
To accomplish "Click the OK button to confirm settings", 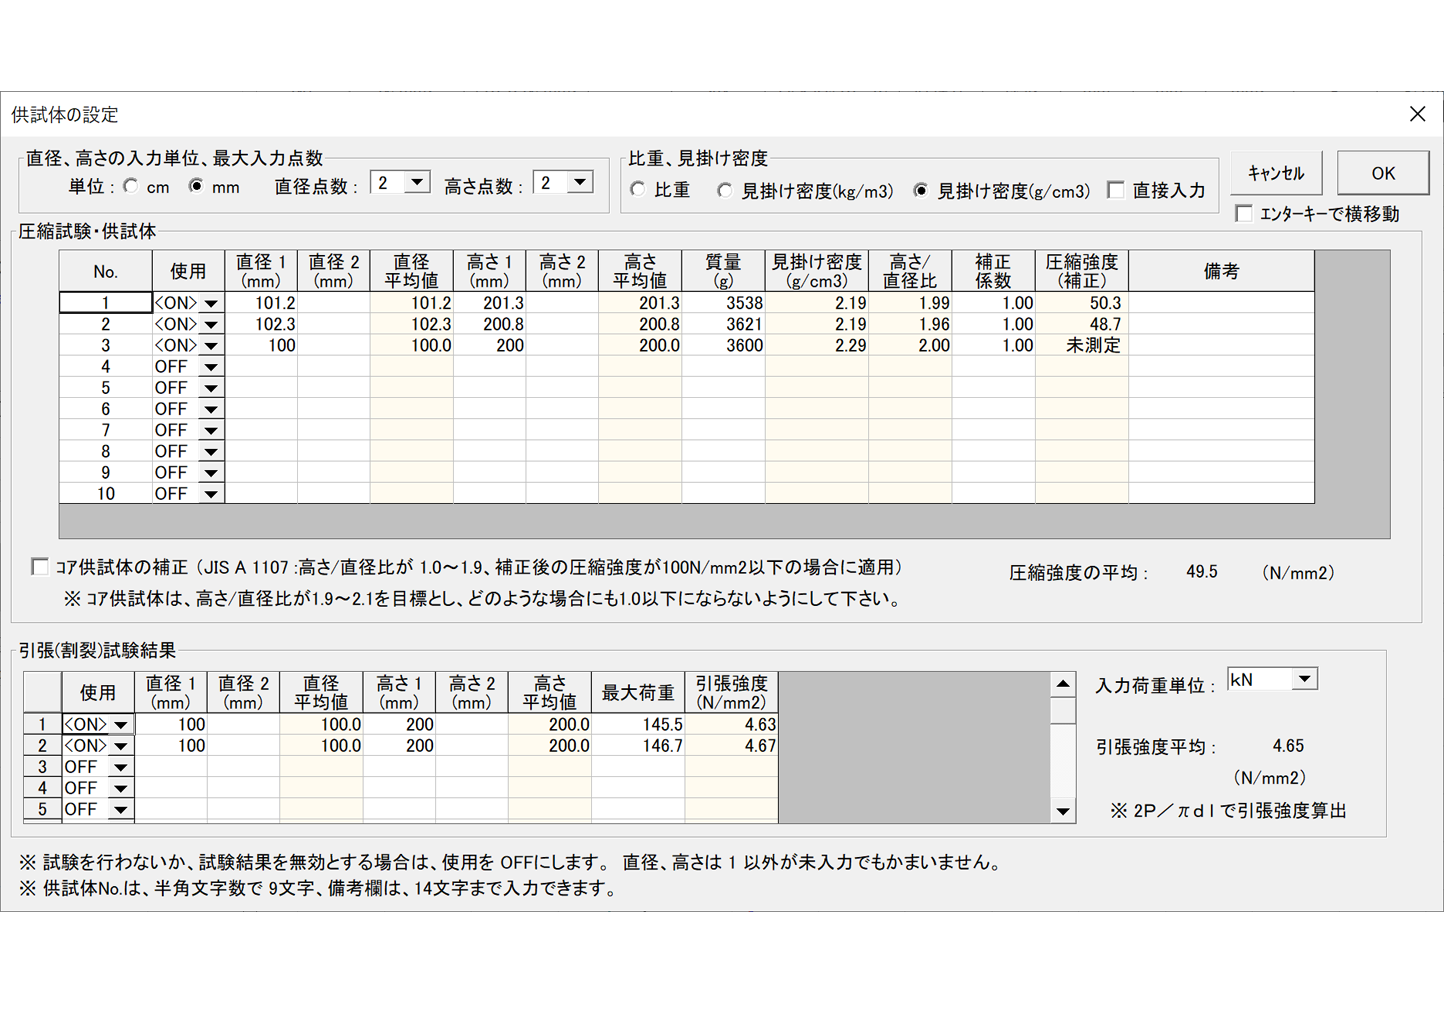I will coord(1383,172).
